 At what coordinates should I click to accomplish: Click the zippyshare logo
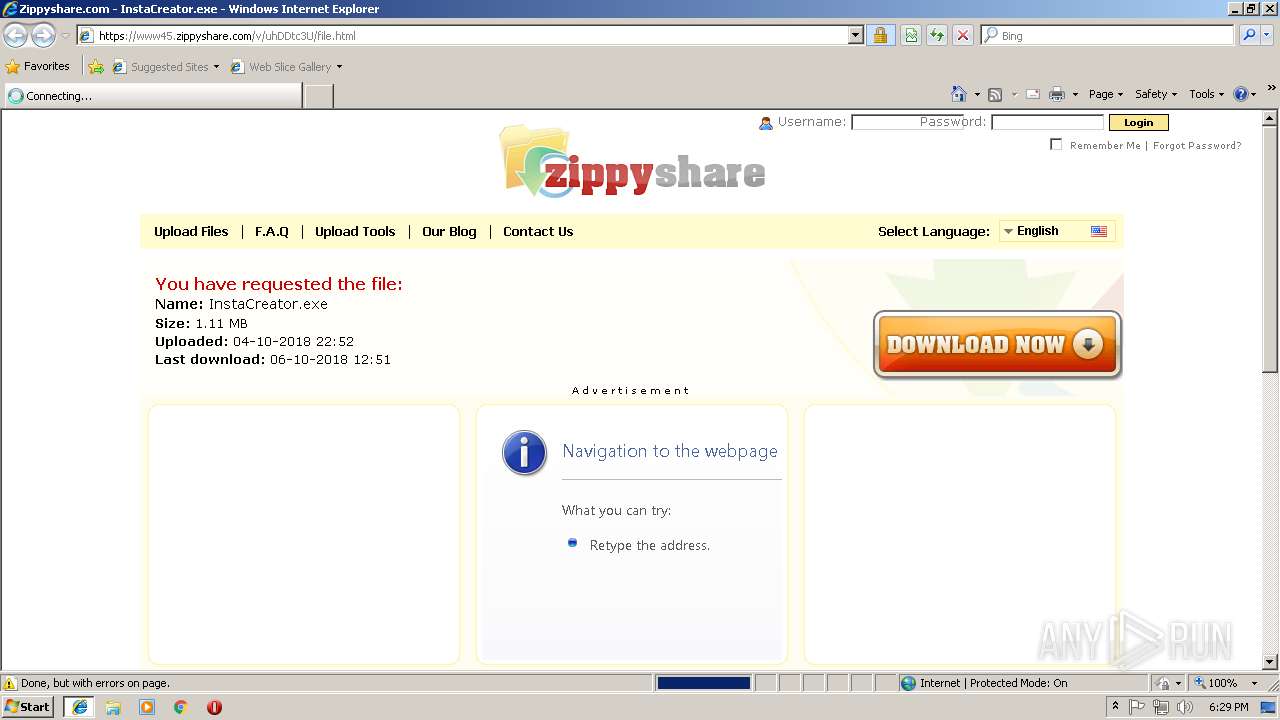click(x=633, y=163)
